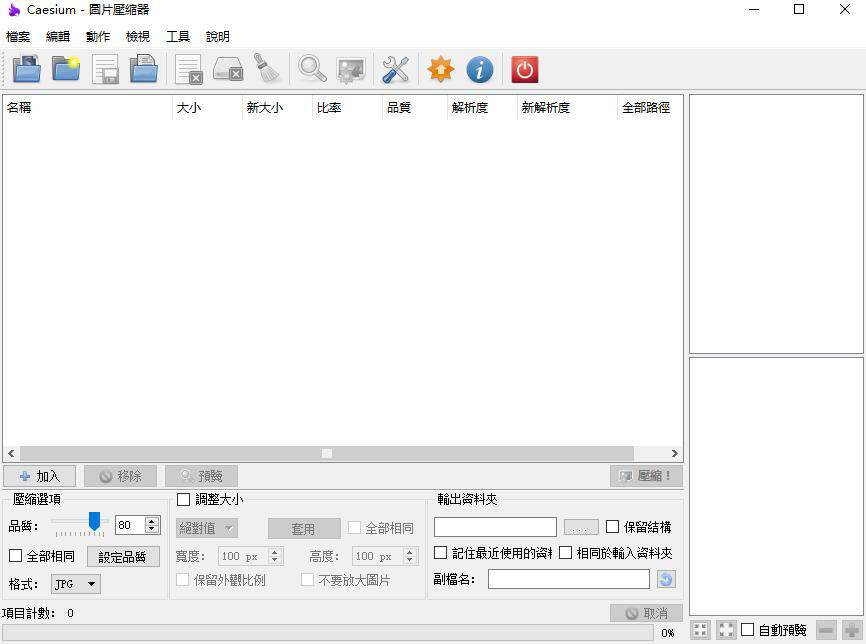Open the 檢視 menu

[138, 36]
